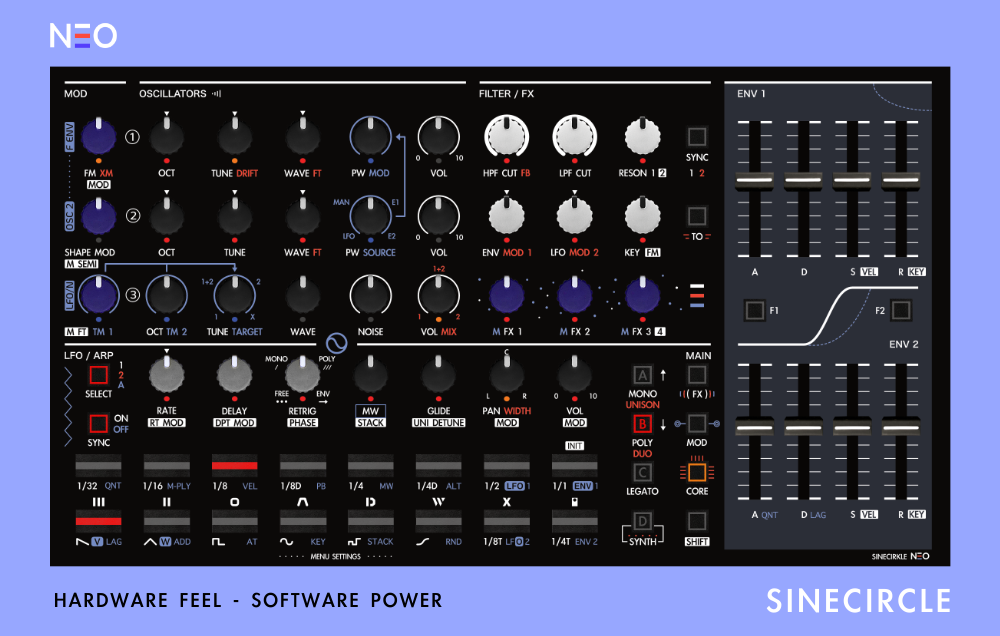Click the oscillator 1 WAVE FT knob
The height and width of the screenshot is (636, 1000).
click(x=302, y=136)
